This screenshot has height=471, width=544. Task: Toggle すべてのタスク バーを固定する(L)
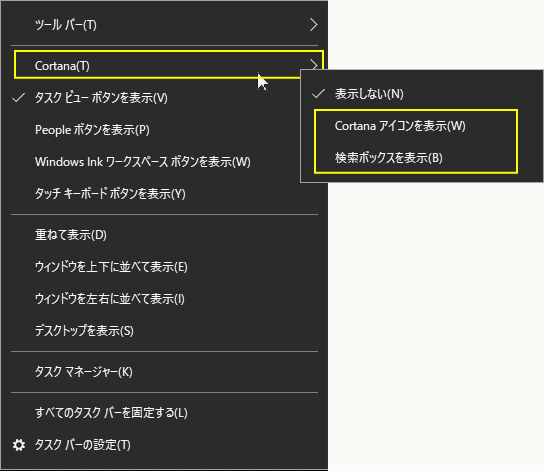click(165, 413)
